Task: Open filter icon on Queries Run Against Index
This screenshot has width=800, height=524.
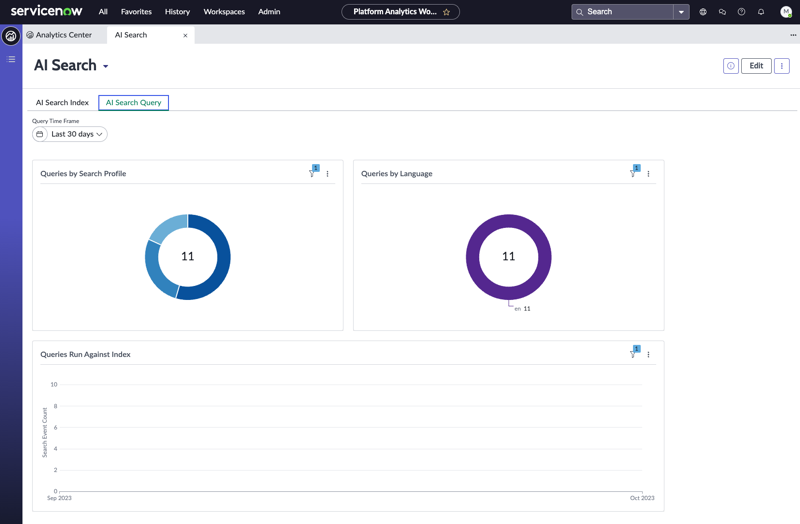Action: coord(634,353)
